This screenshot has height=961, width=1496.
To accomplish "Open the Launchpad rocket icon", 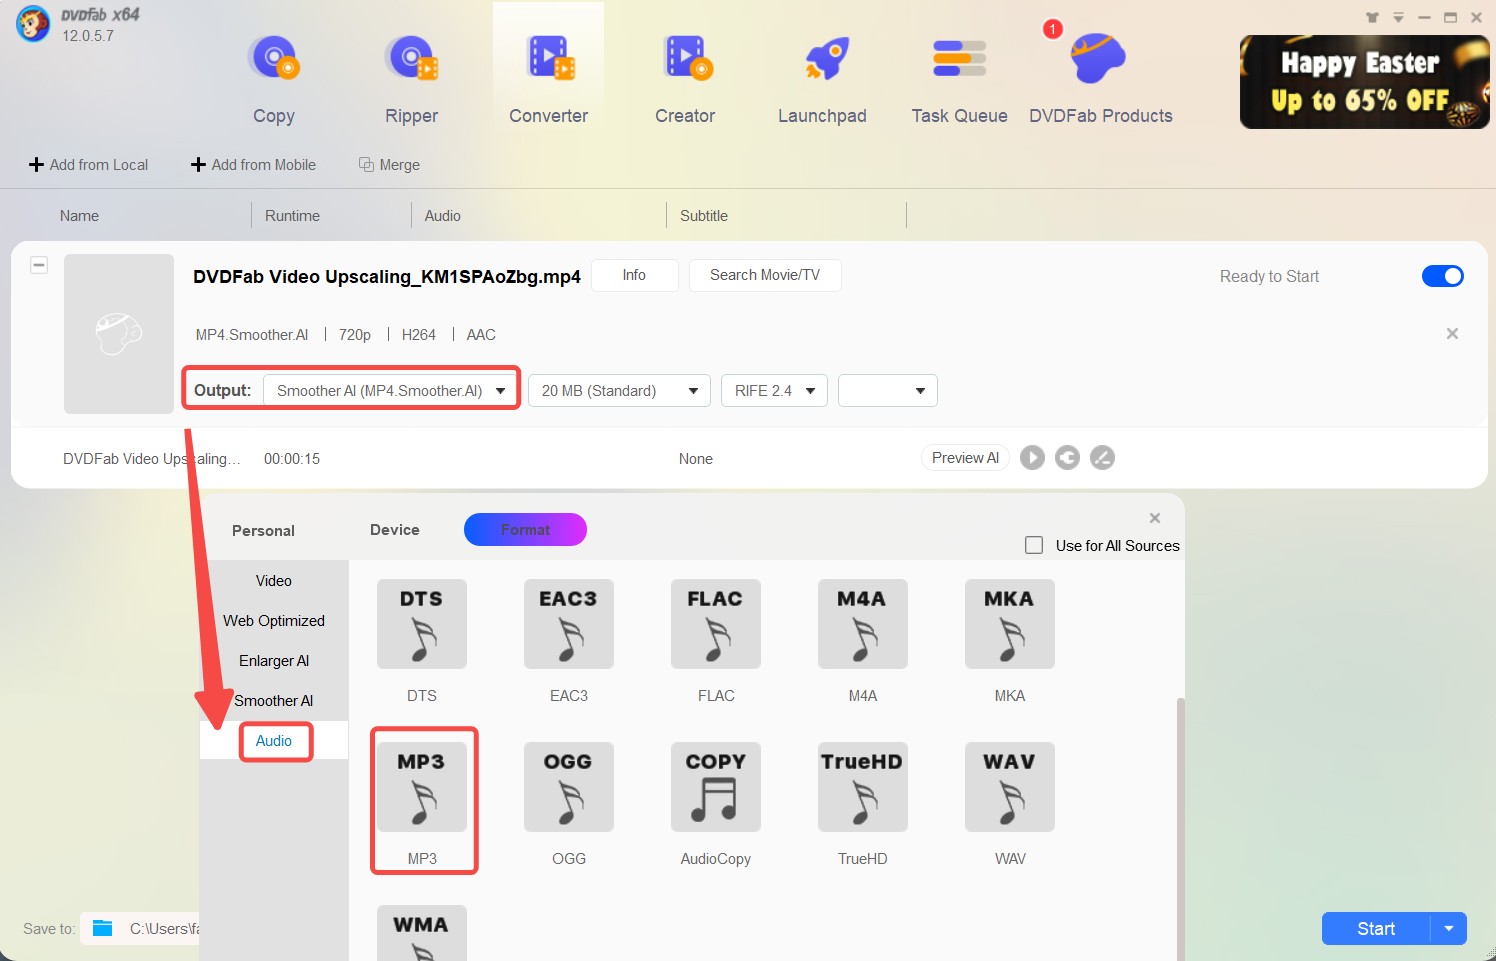I will [x=826, y=60].
